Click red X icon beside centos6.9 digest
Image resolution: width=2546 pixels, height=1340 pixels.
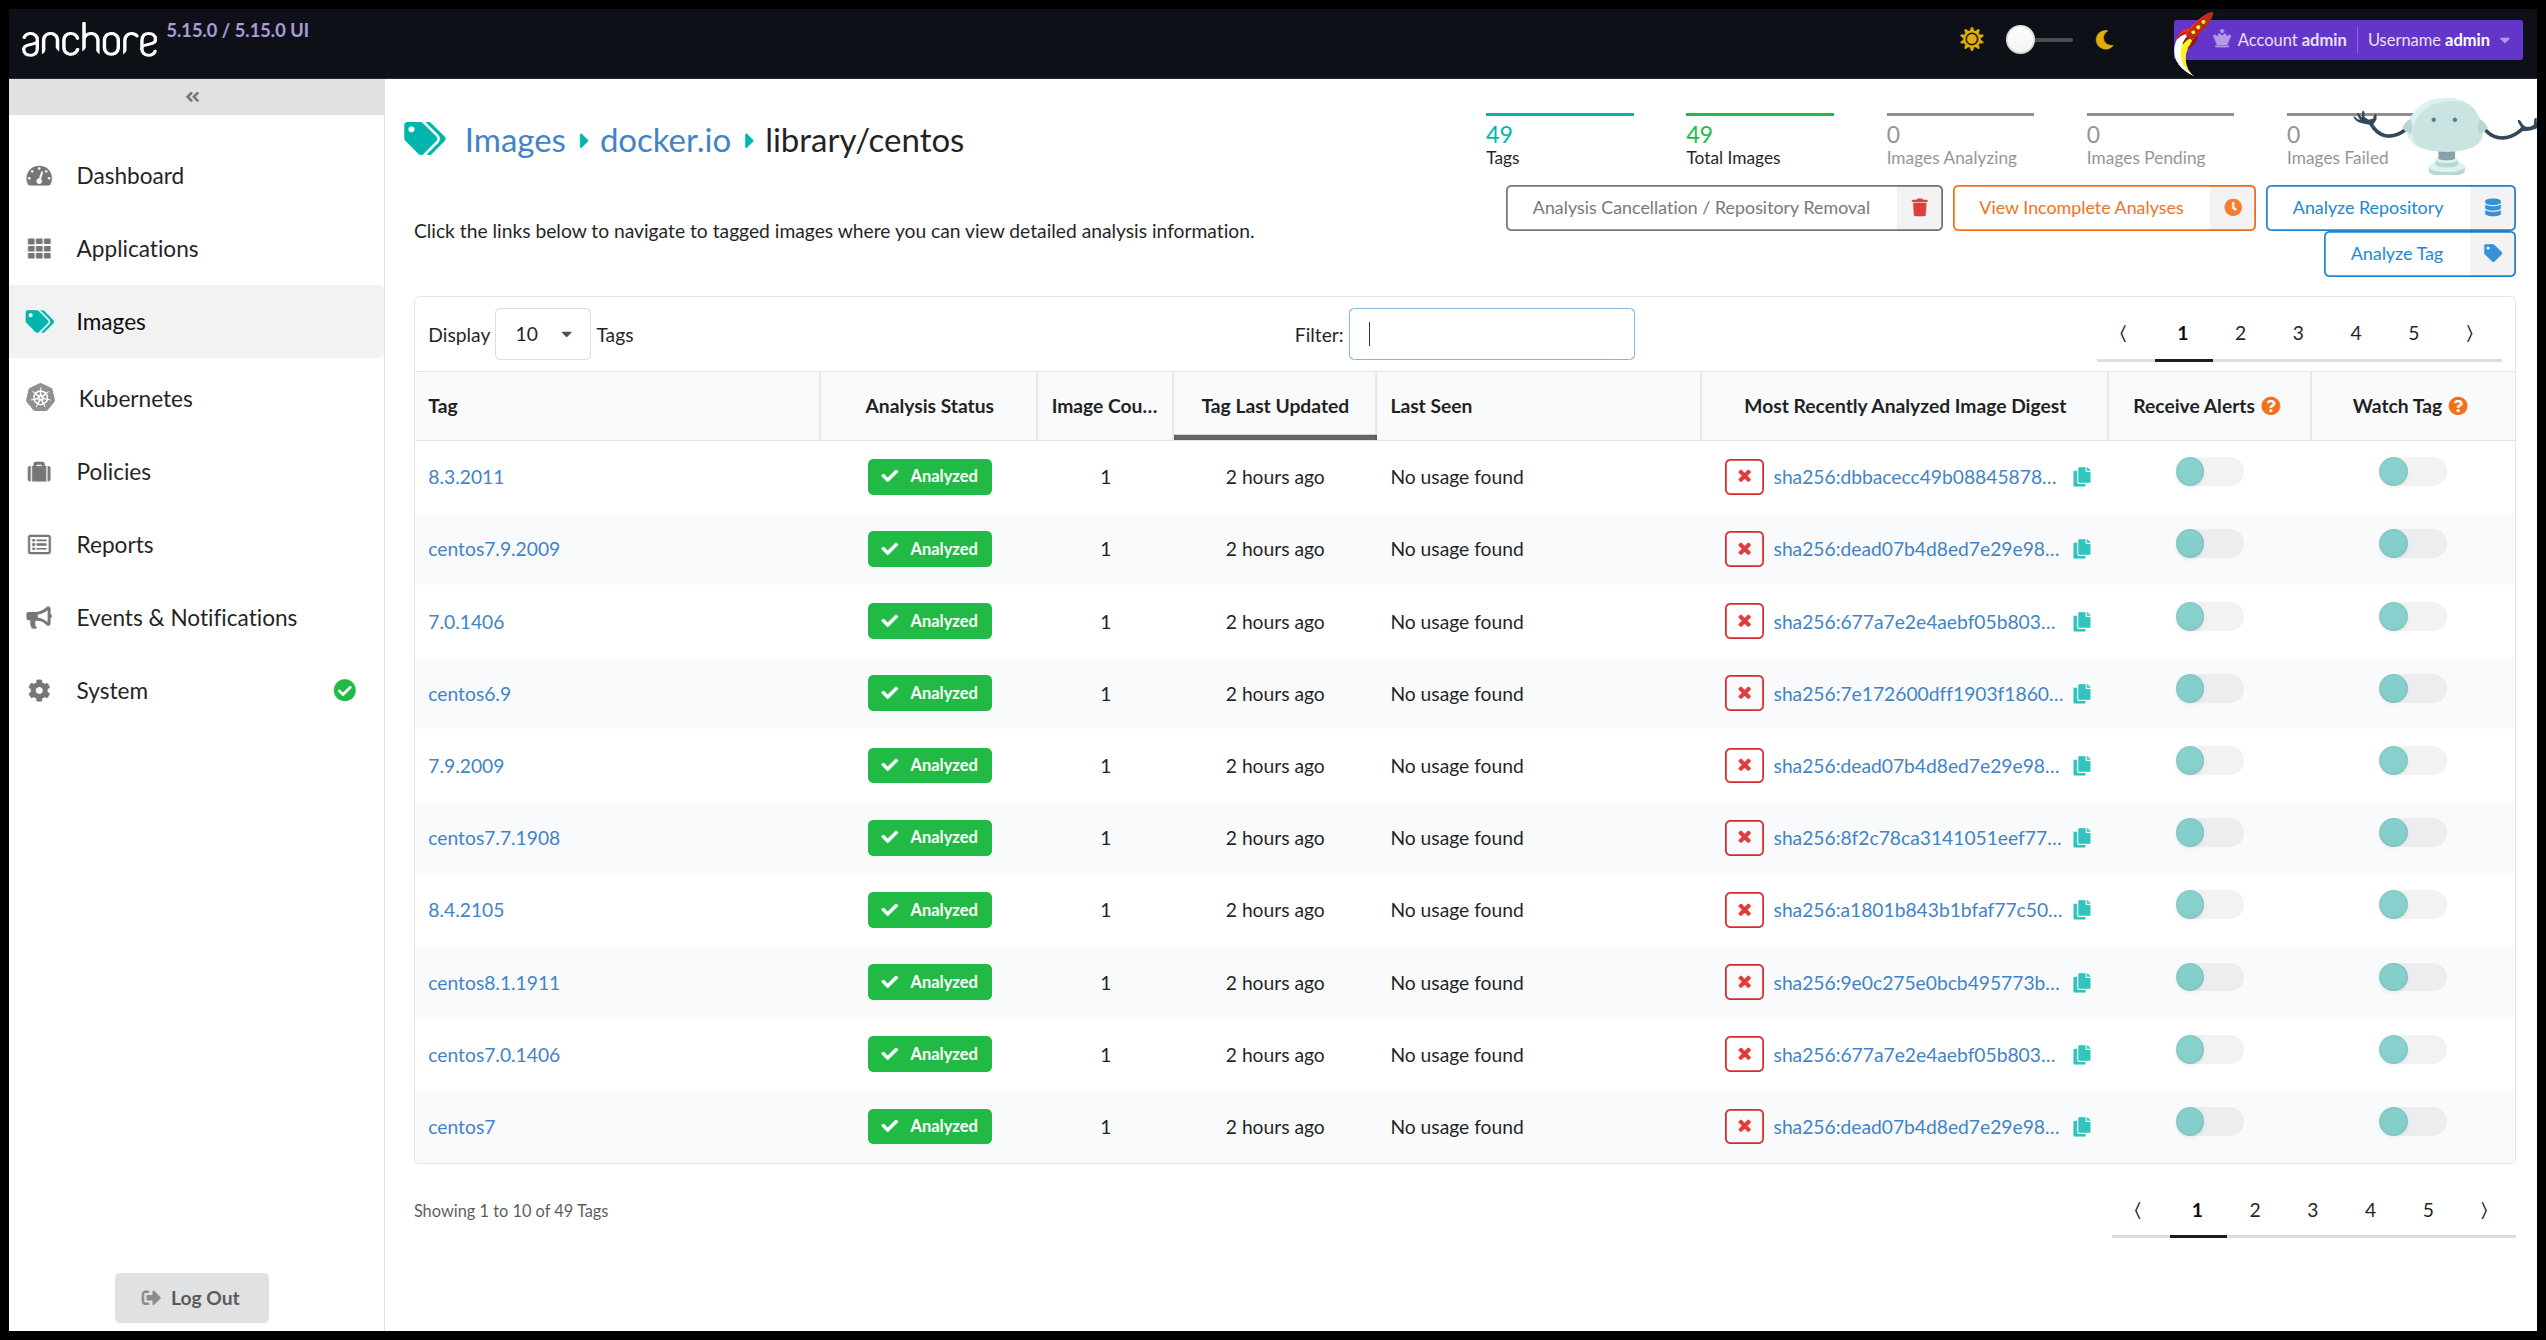1743,693
